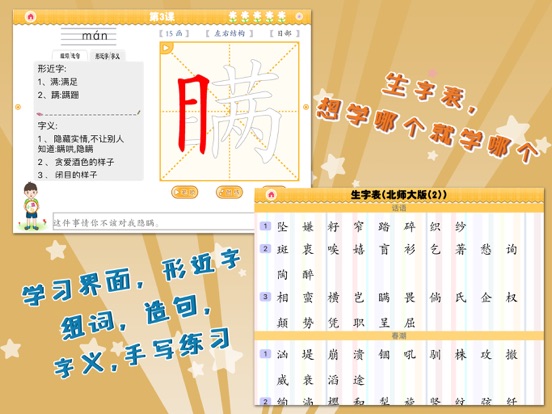Open the round settings icon beside the flowers

pyautogui.click(x=299, y=17)
